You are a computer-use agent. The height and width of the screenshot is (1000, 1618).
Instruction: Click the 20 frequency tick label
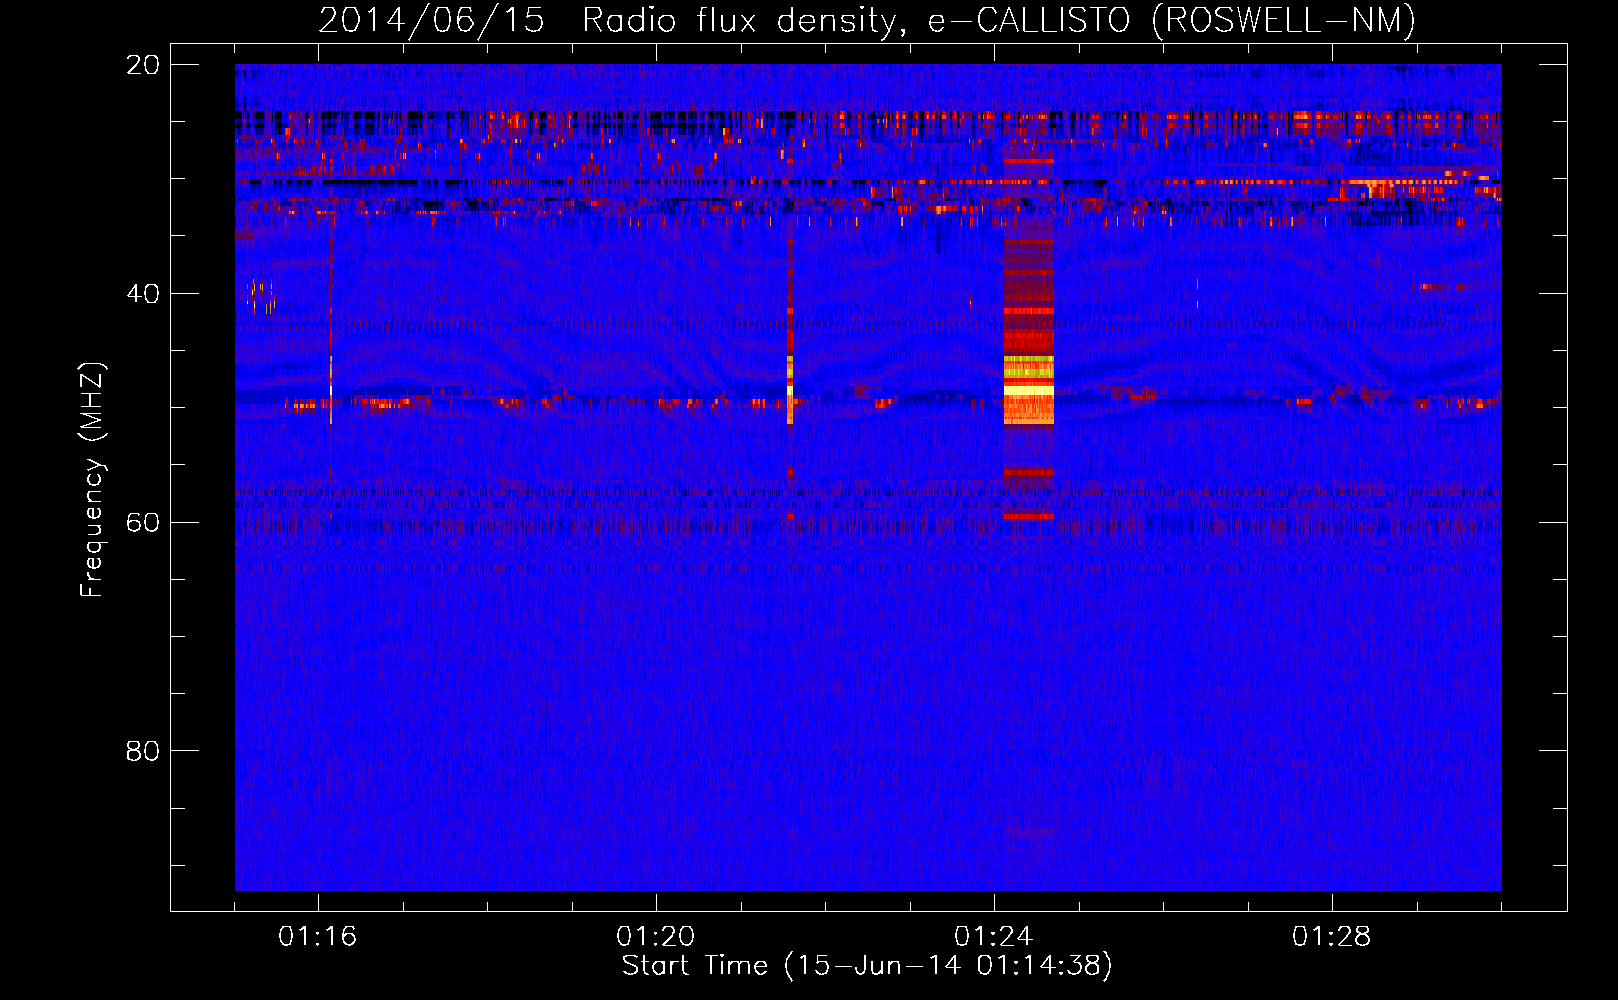pyautogui.click(x=142, y=65)
